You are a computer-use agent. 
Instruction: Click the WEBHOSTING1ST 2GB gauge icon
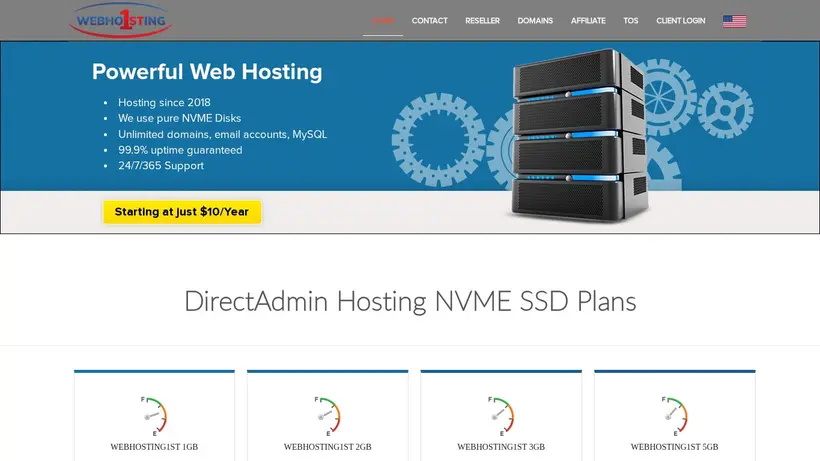pyautogui.click(x=327, y=416)
